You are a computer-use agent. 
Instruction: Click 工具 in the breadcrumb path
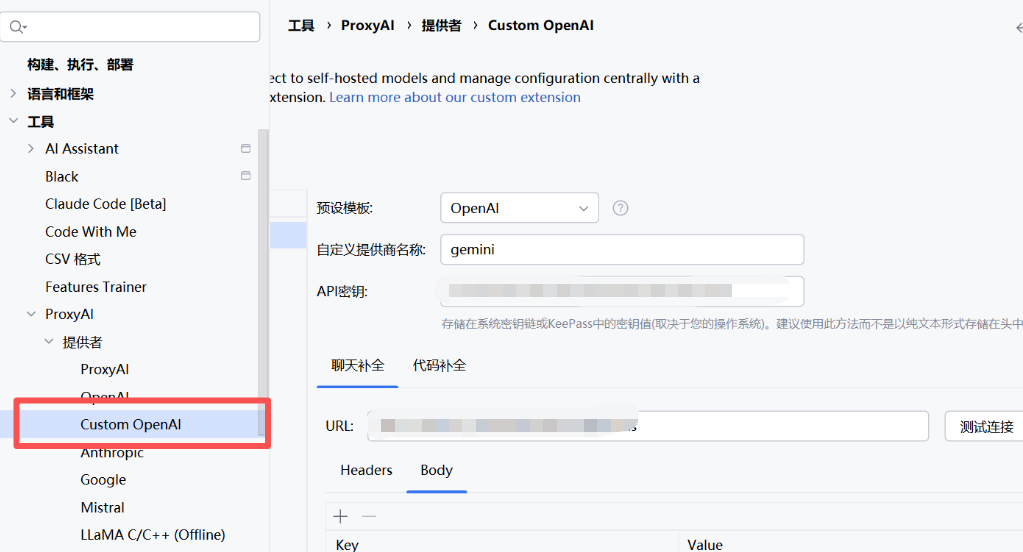click(301, 25)
